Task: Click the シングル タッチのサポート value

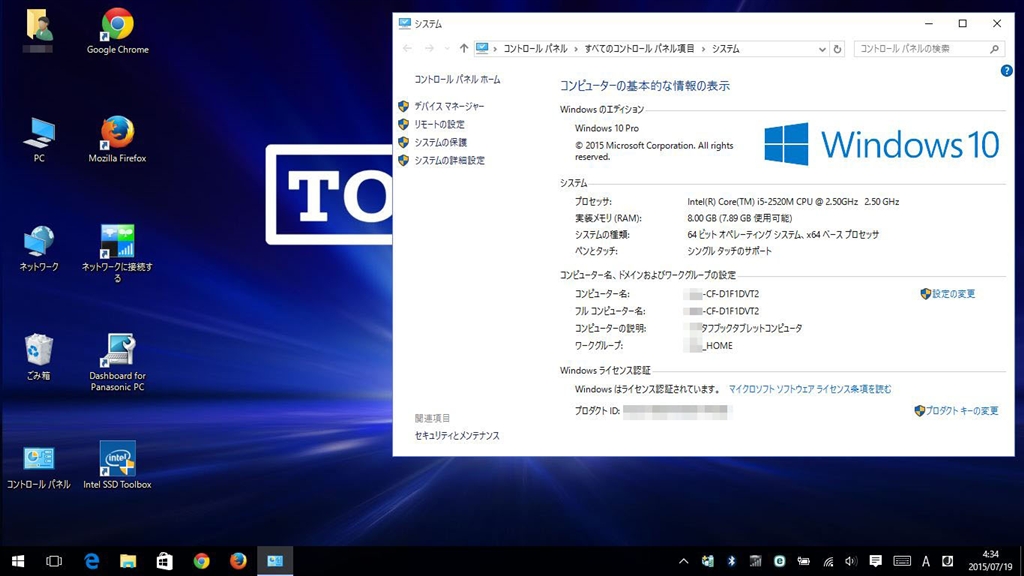Action: 729,251
